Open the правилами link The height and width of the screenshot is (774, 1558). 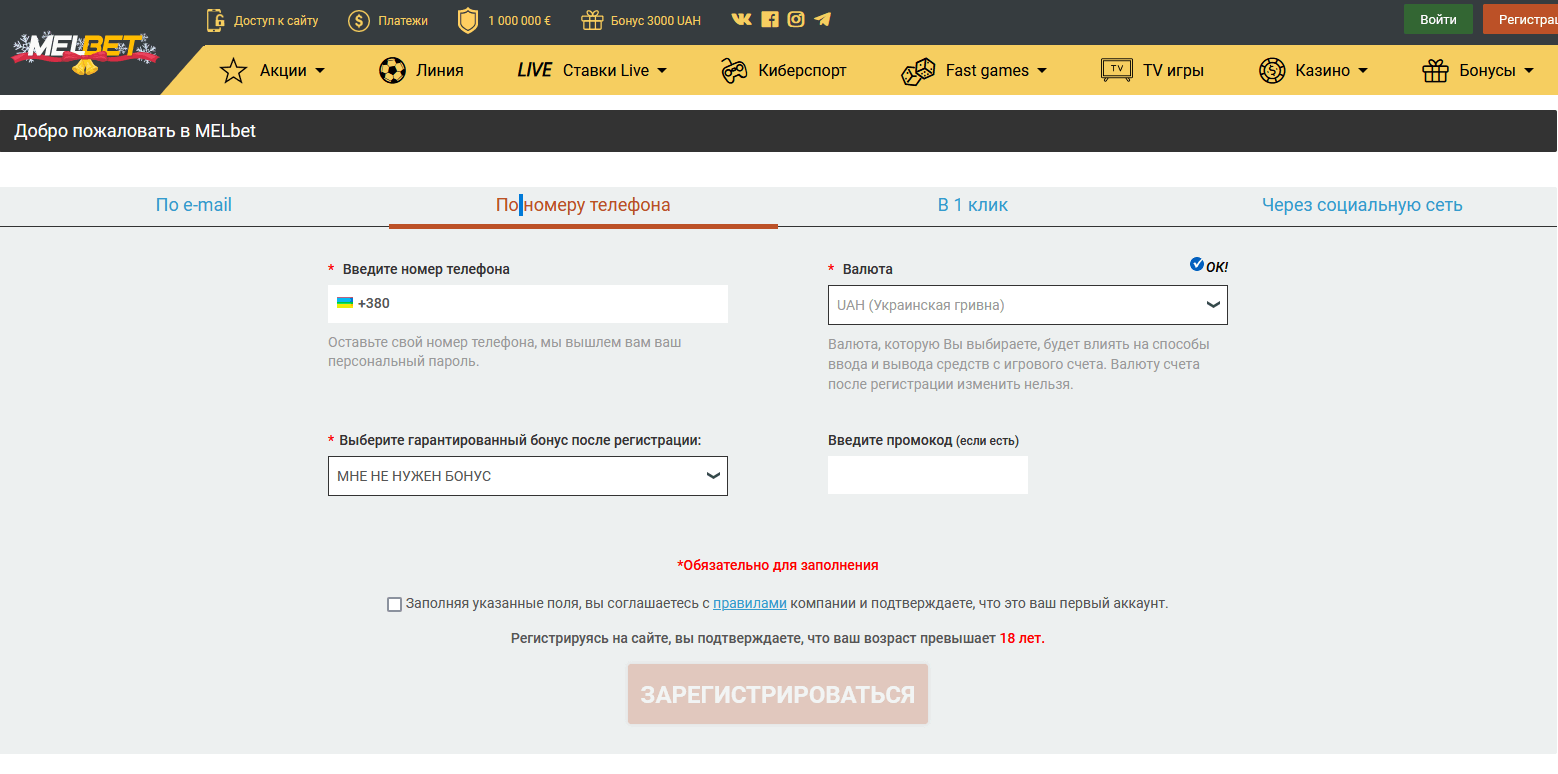[x=750, y=603]
